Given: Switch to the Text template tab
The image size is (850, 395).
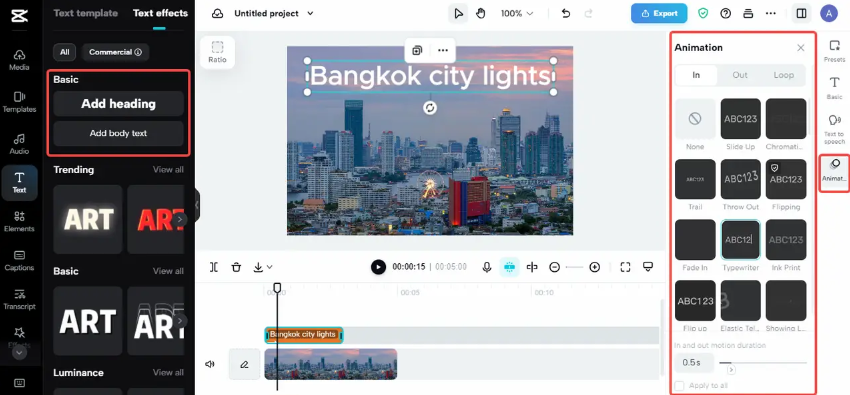Looking at the screenshot, I should point(85,13).
